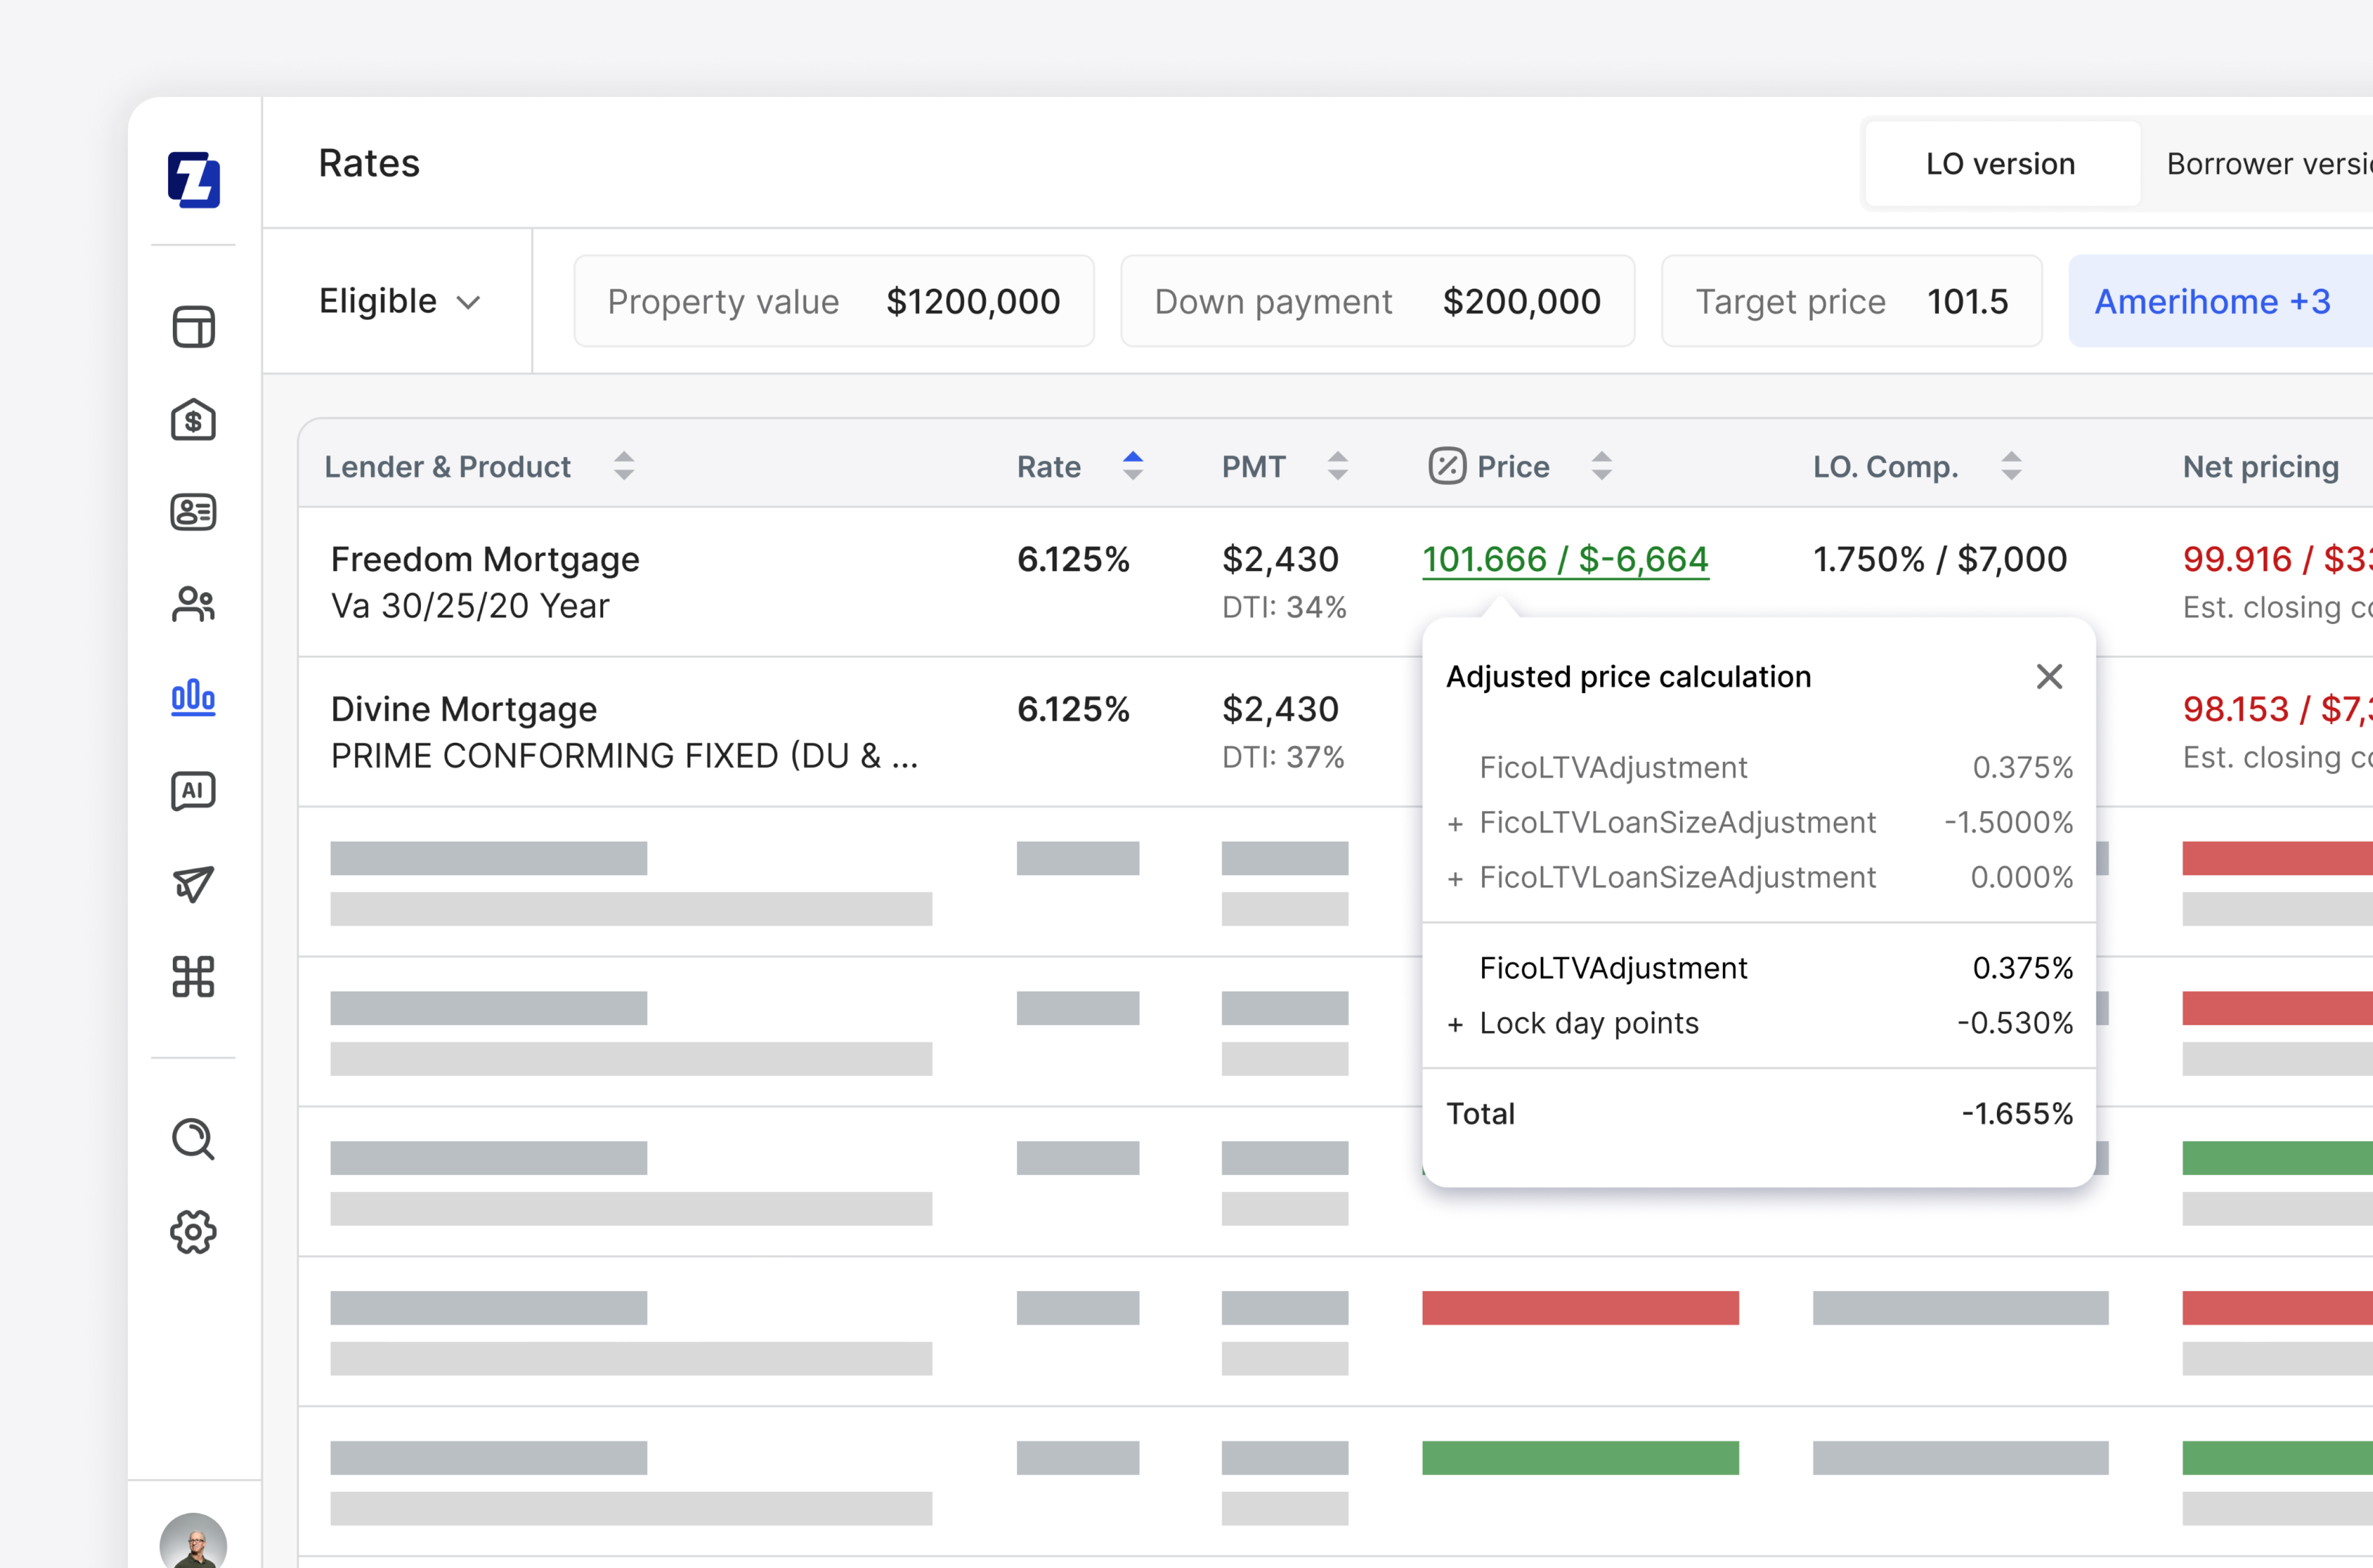Open the search magnifier icon in sidebar

193,1139
